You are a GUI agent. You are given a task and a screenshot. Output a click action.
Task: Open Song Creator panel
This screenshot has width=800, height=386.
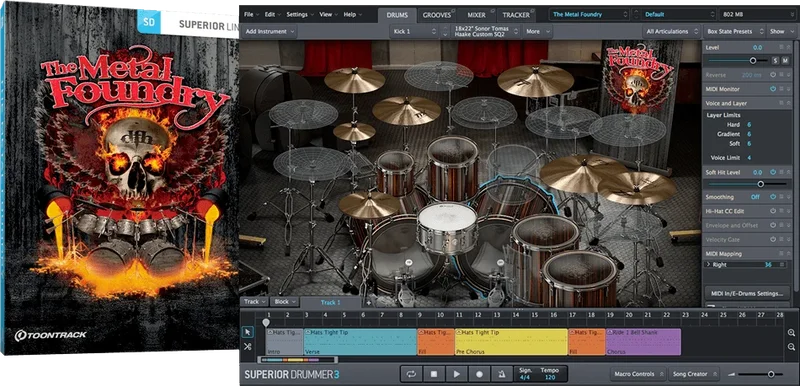coord(694,374)
